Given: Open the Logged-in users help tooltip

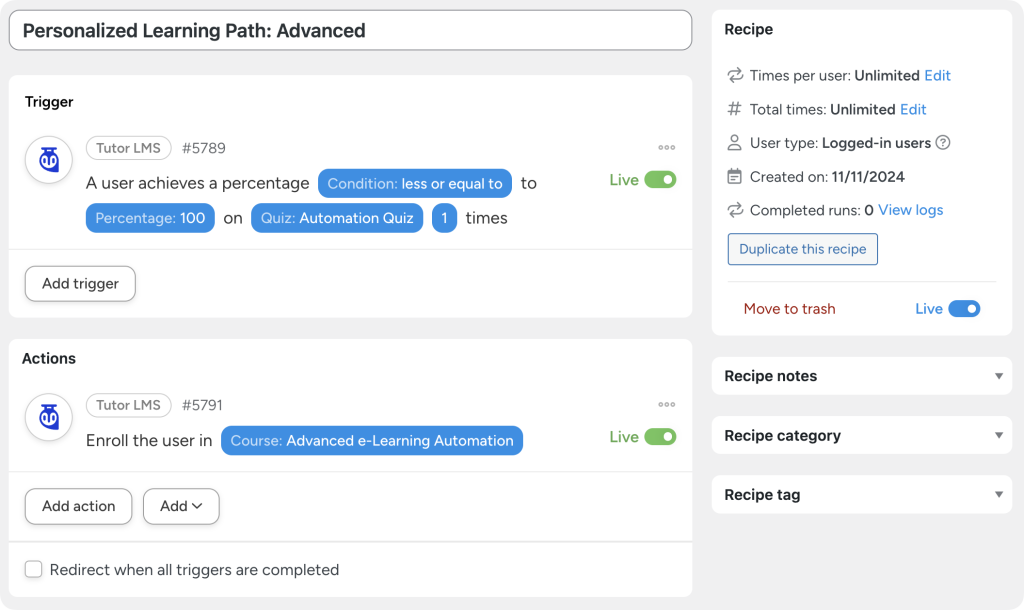Looking at the screenshot, I should coord(945,143).
